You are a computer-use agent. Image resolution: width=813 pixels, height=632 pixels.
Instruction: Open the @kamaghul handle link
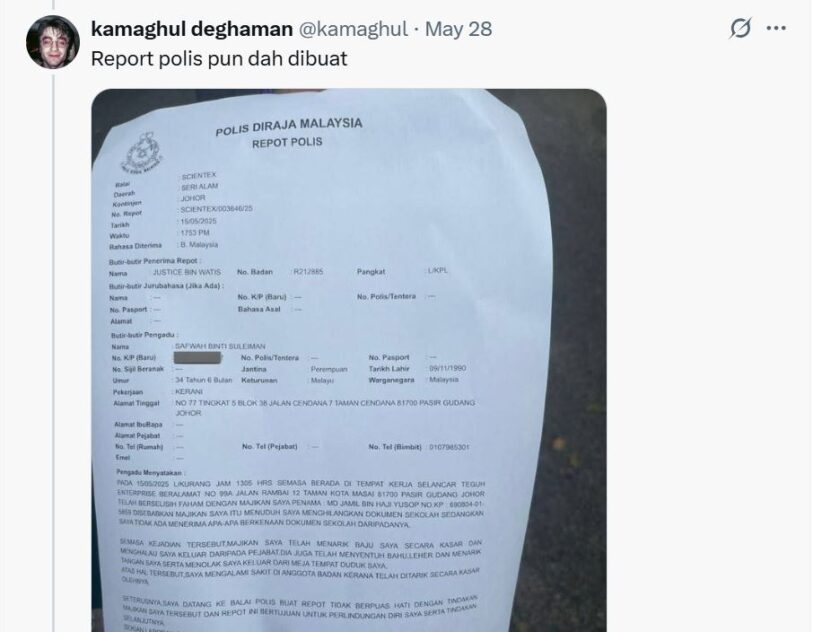point(353,29)
